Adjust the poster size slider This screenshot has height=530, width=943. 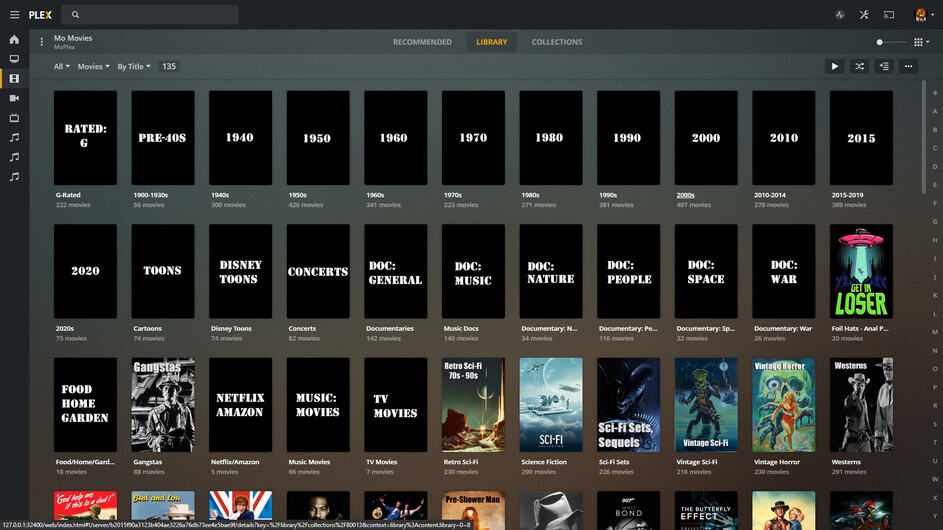click(891, 42)
